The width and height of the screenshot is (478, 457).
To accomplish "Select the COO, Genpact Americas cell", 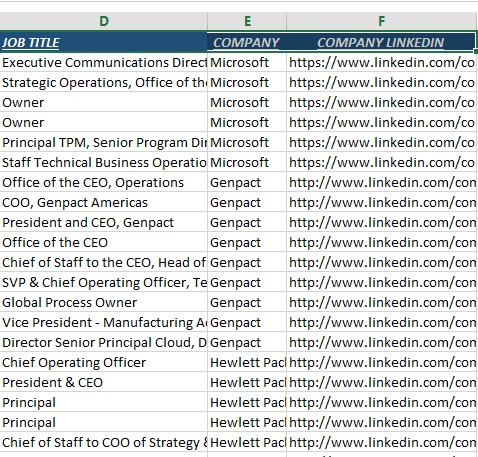I will 103,202.
